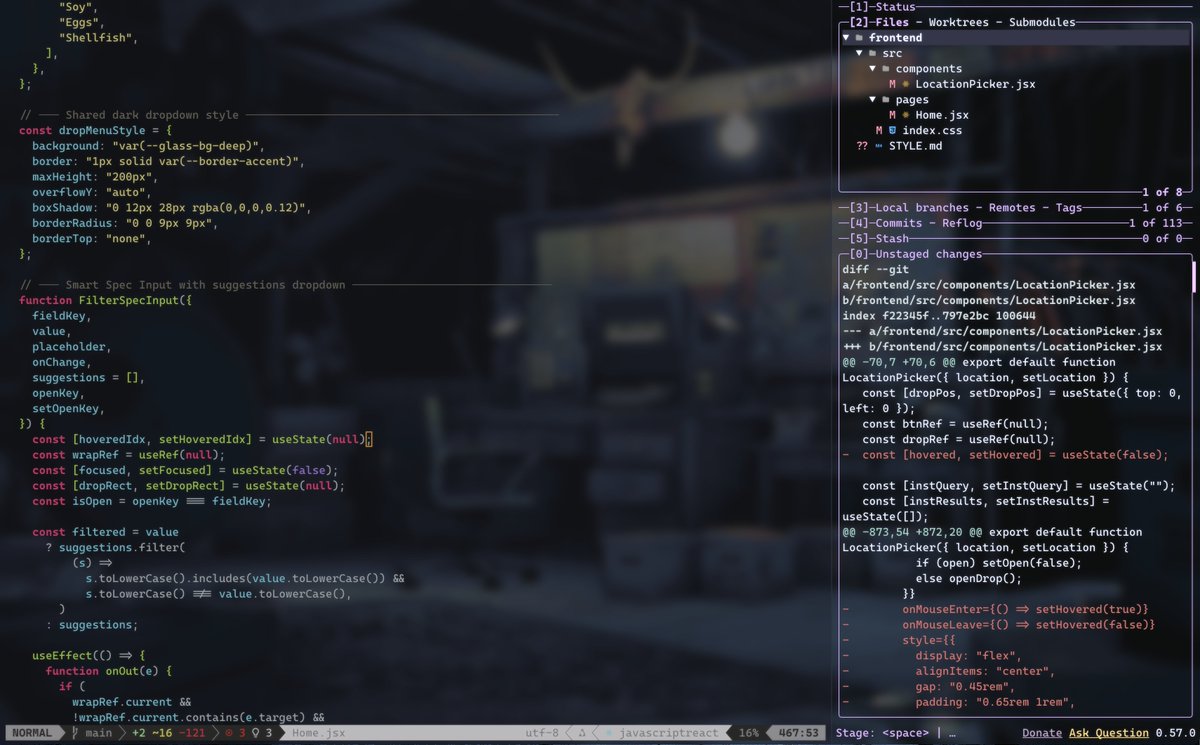Open the Reflog tab
Image resolution: width=1200 pixels, height=745 pixels.
pos(962,223)
